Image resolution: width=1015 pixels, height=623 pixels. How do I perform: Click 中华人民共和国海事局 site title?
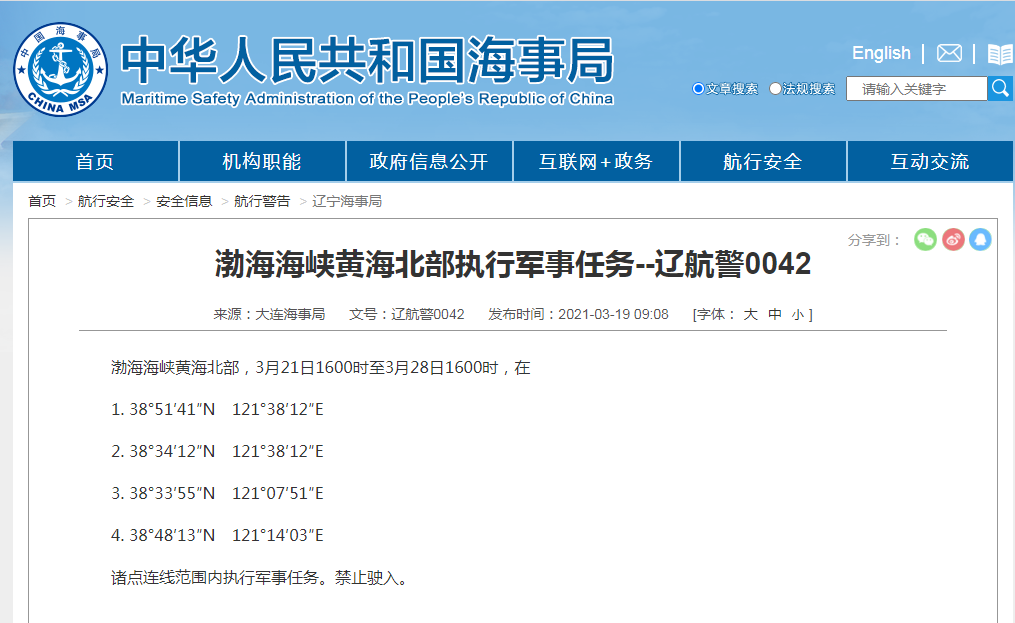point(367,60)
